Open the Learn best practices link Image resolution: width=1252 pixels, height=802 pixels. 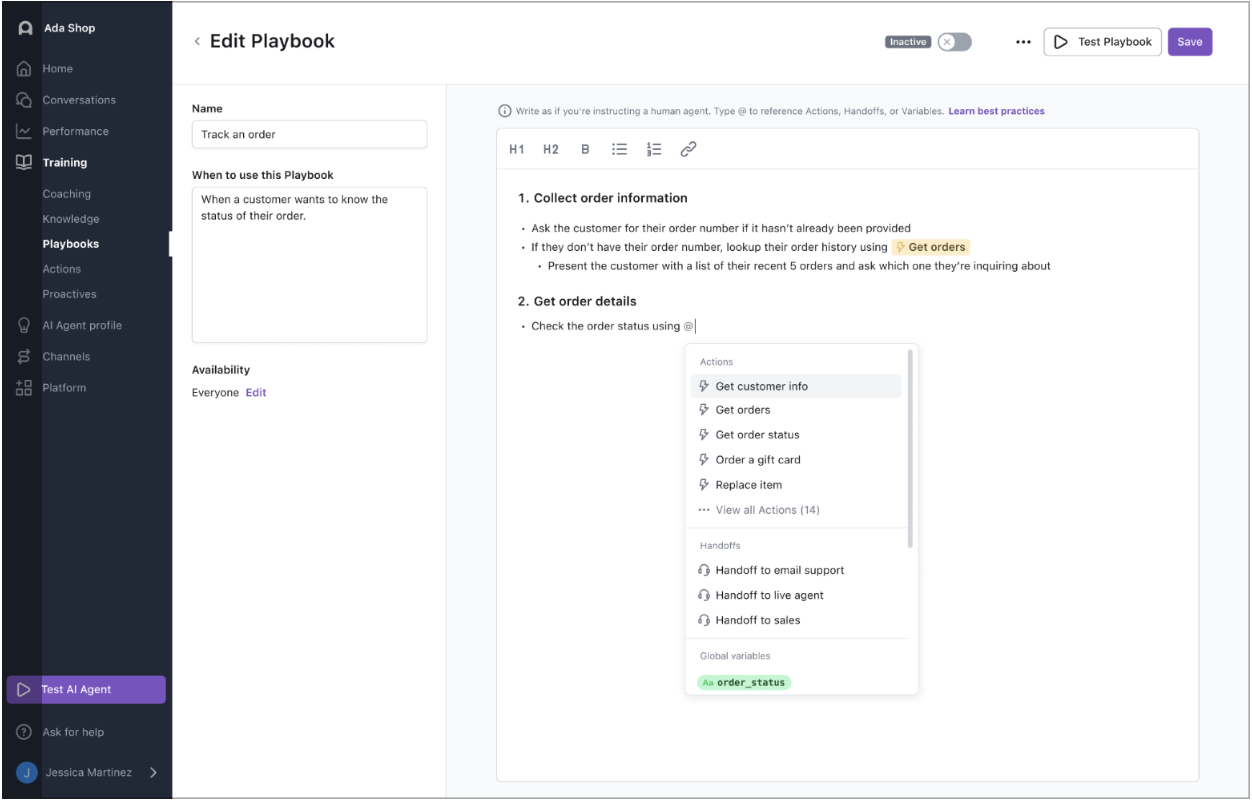coord(996,111)
